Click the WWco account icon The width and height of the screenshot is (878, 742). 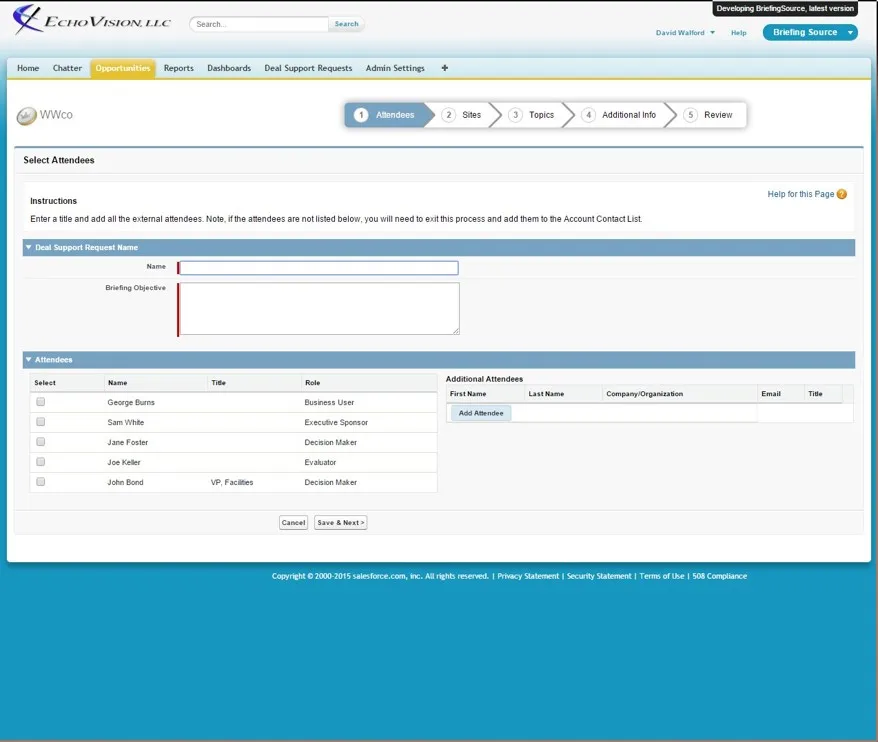[x=26, y=116]
